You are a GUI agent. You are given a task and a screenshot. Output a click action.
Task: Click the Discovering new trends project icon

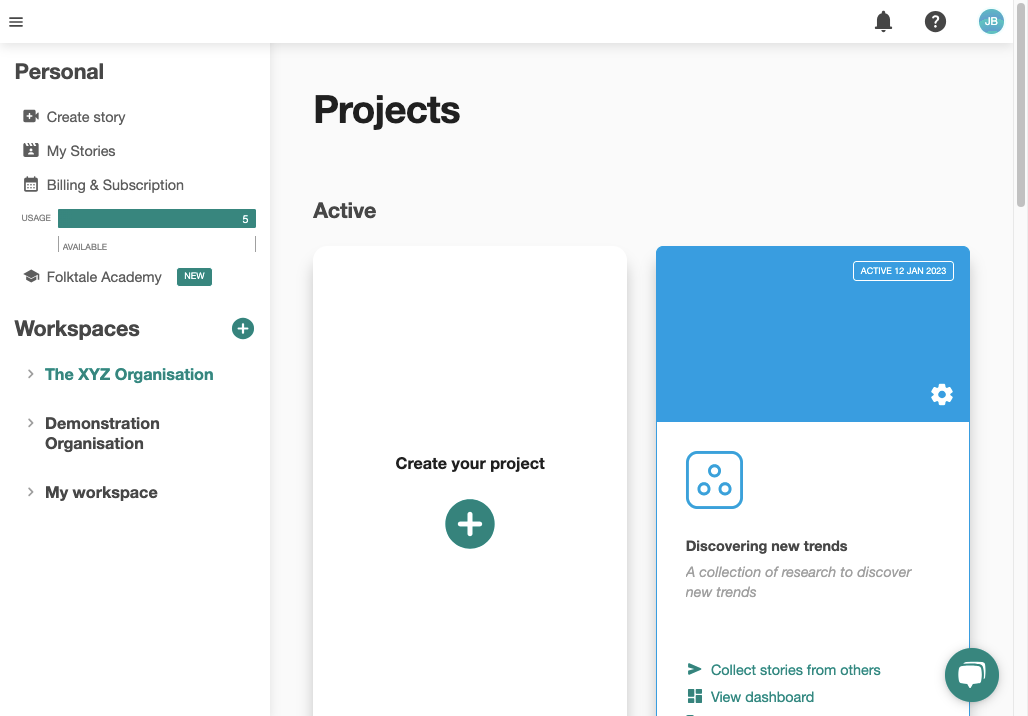[714, 480]
